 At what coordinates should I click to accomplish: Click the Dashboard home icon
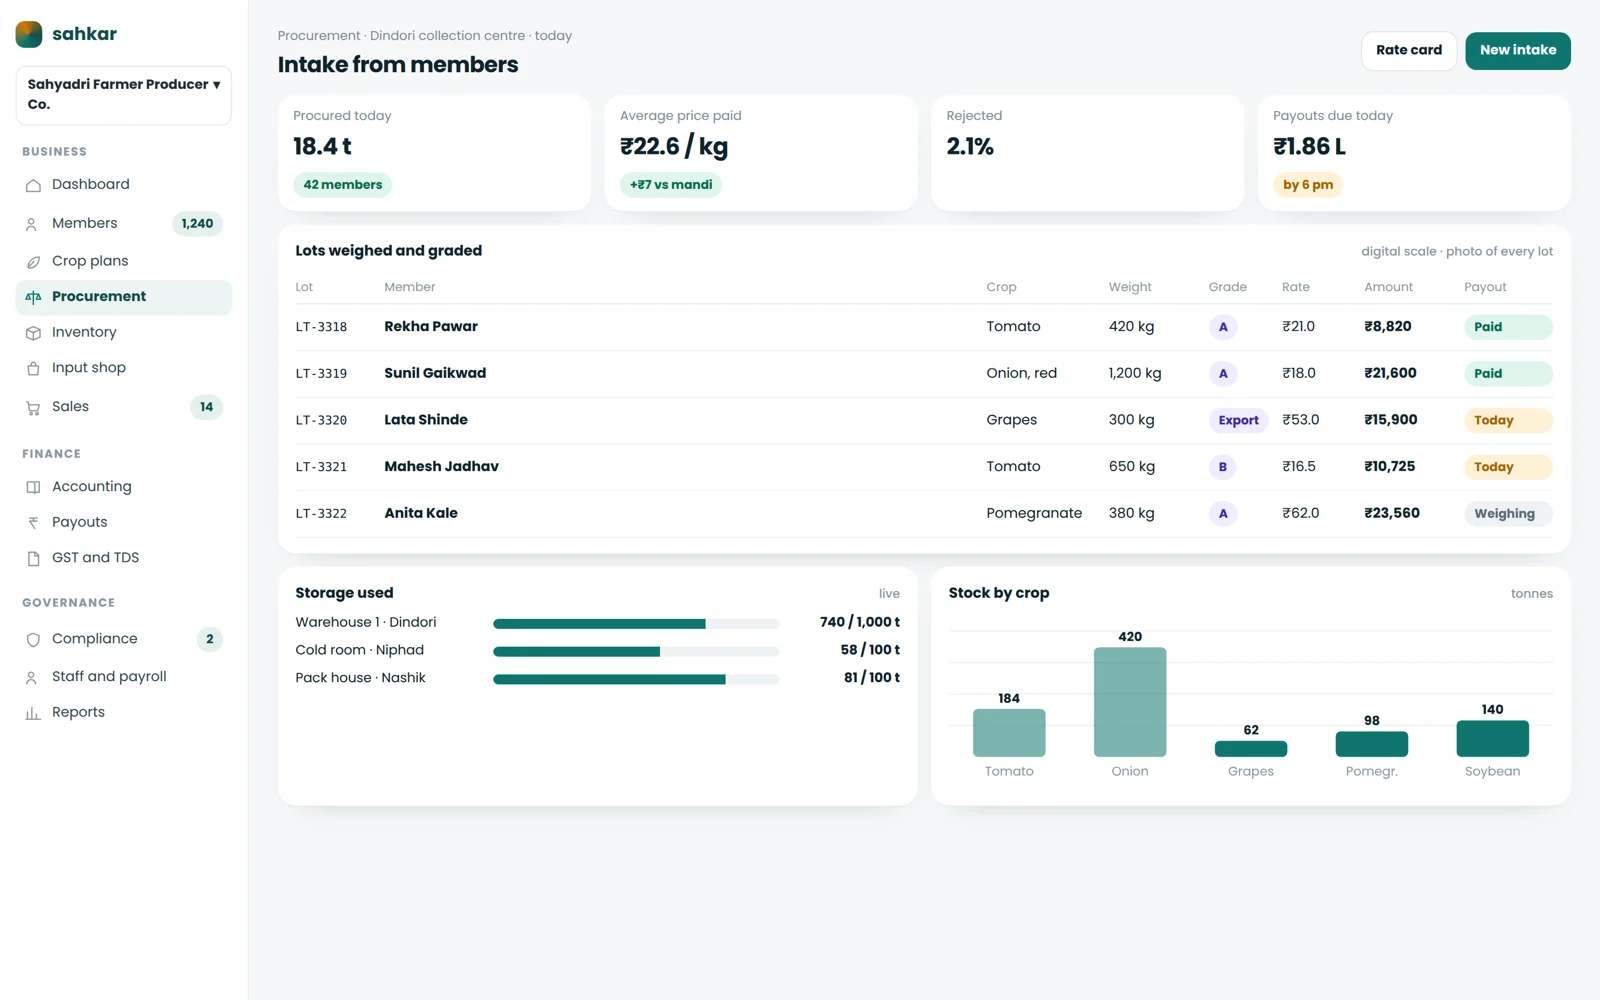33,185
